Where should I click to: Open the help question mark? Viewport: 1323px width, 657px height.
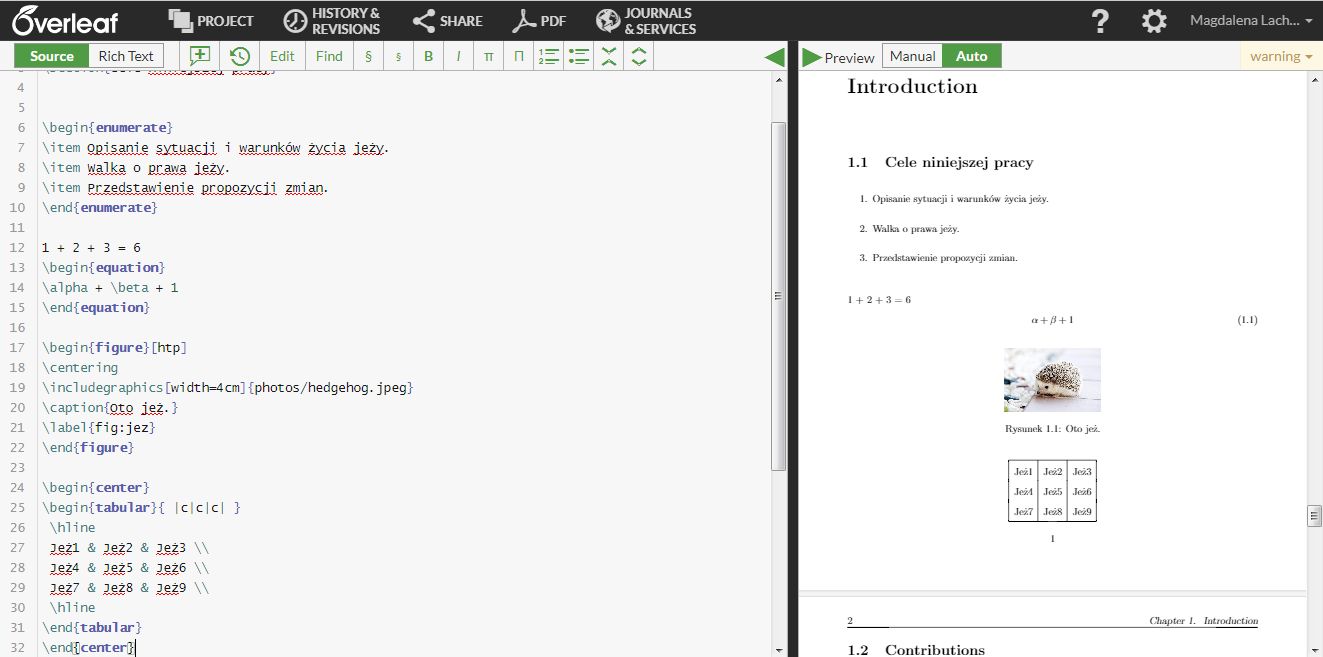point(1100,21)
